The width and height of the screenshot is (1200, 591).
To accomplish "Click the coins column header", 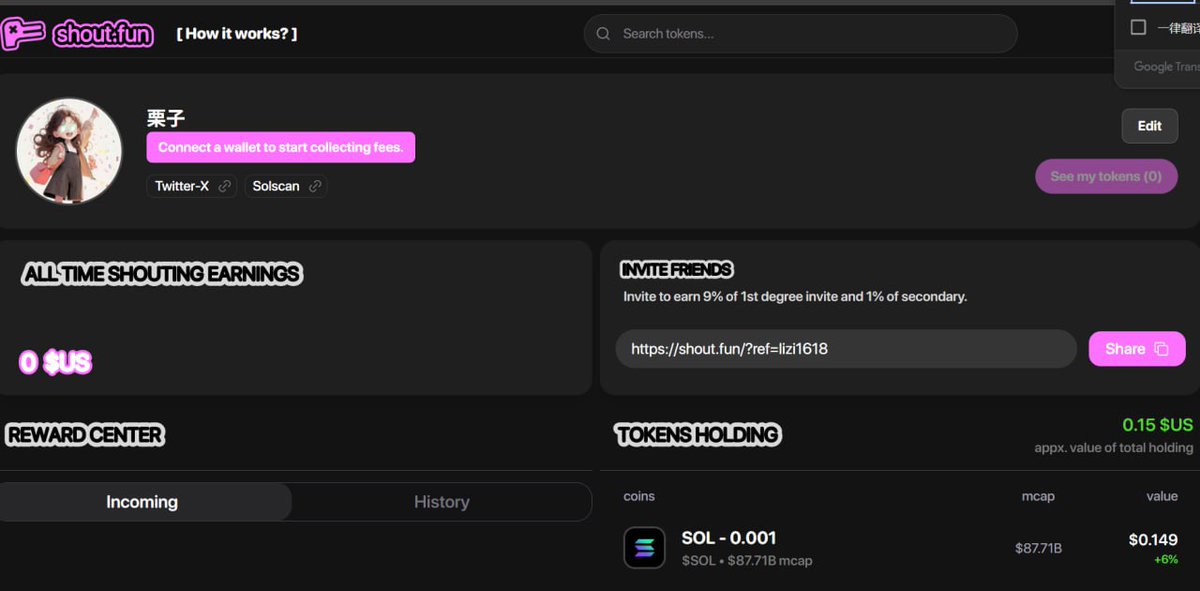I will click(639, 496).
